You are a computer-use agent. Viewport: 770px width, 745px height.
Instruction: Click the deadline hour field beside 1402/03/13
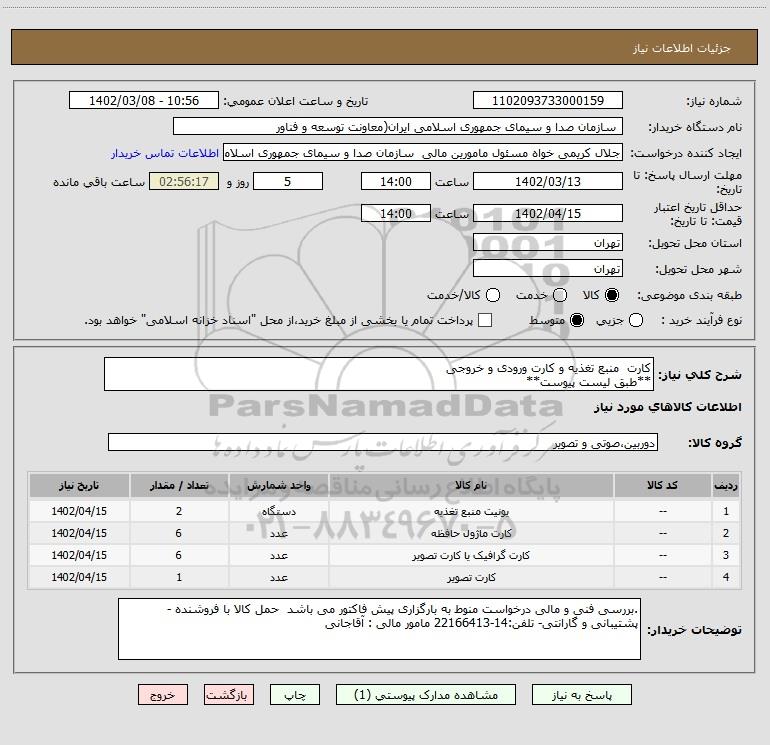coord(396,181)
